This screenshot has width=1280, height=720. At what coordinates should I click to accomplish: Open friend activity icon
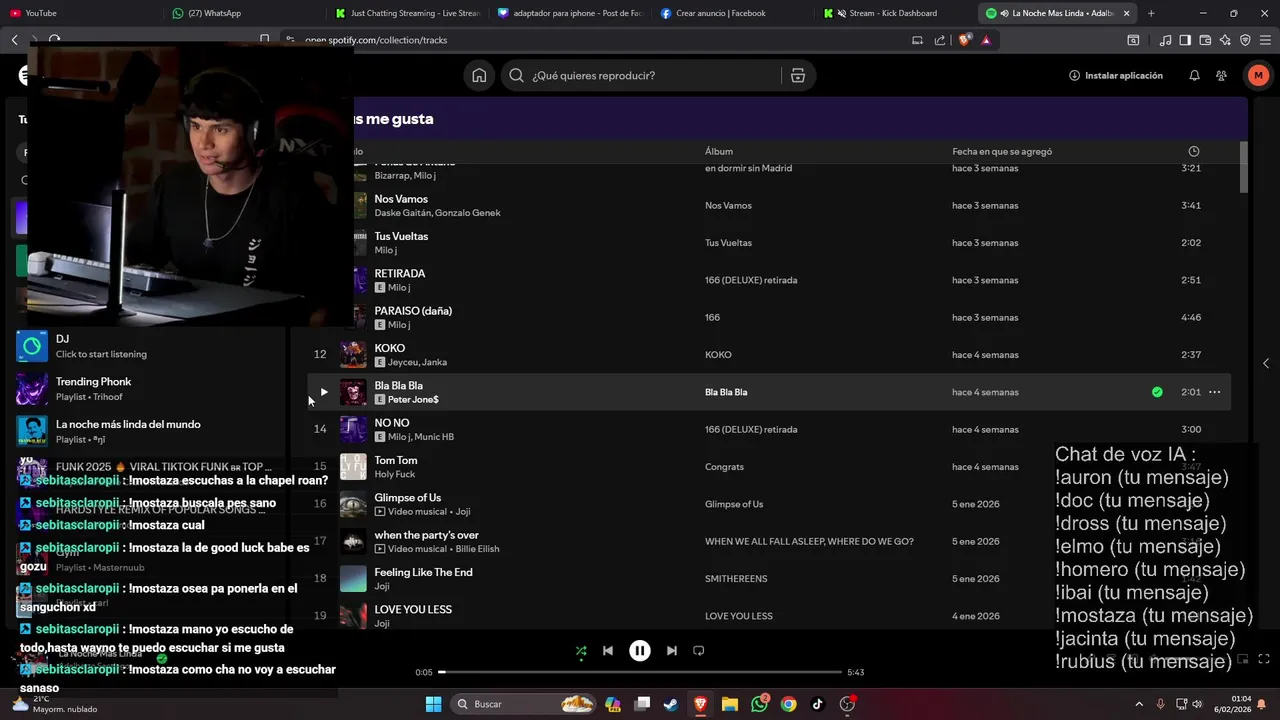click(1221, 75)
